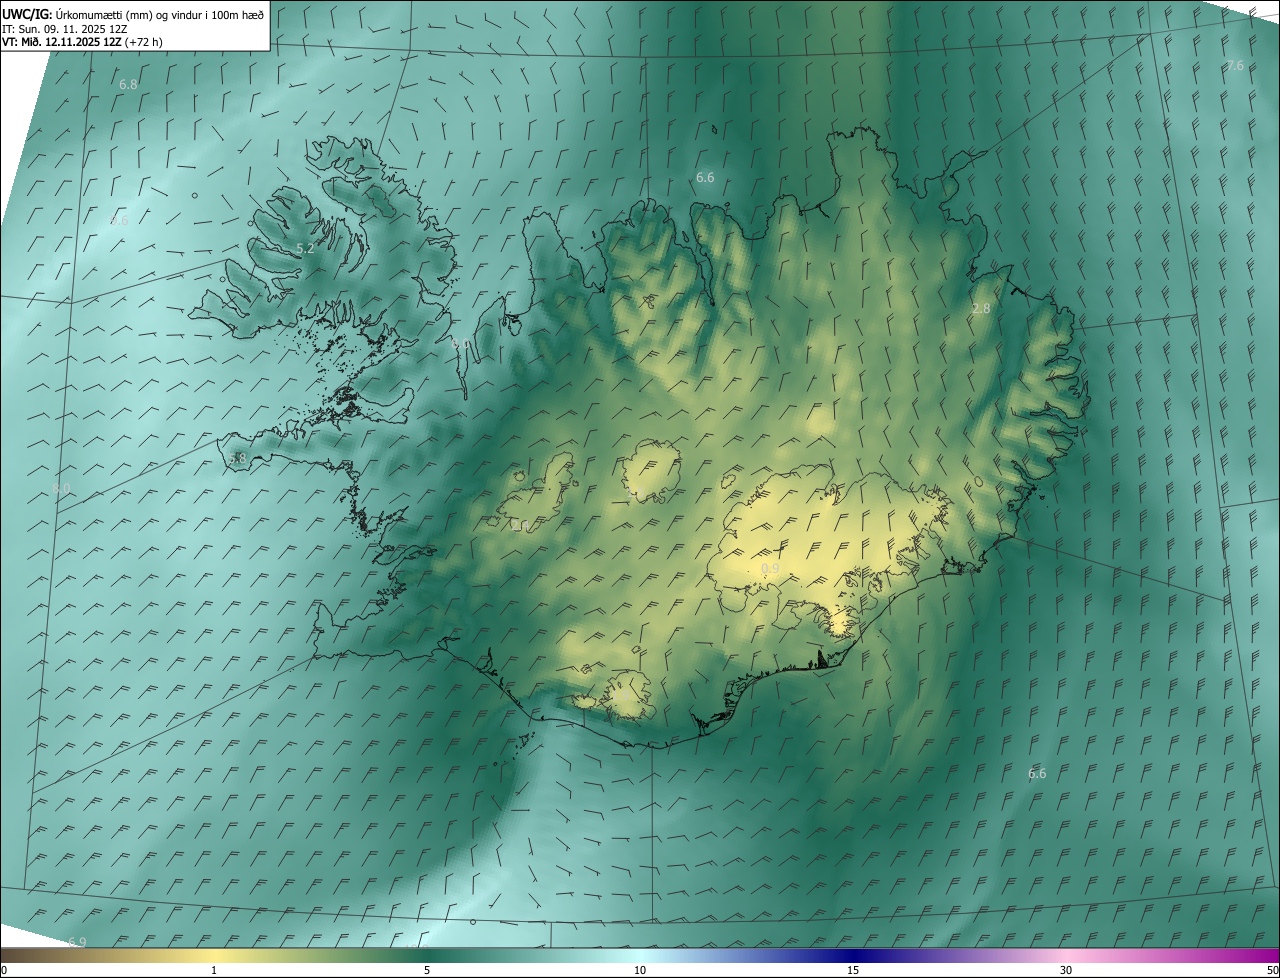This screenshot has height=978, width=1280.
Task: Click the 50 mm end of the colorbar
Action: (x=1272, y=970)
